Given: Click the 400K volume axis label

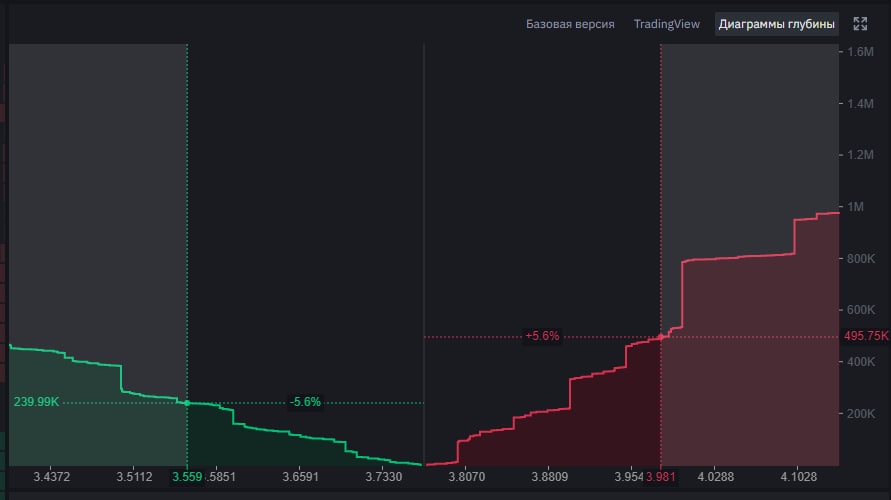Looking at the screenshot, I should 861,362.
